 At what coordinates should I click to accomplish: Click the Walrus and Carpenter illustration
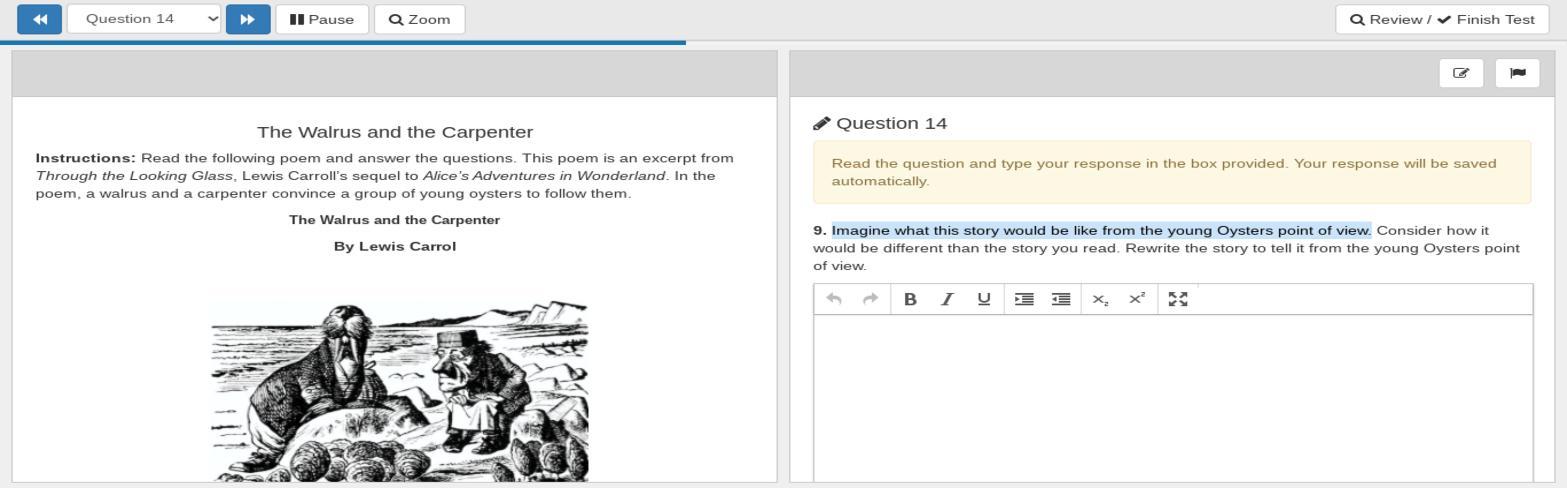399,389
